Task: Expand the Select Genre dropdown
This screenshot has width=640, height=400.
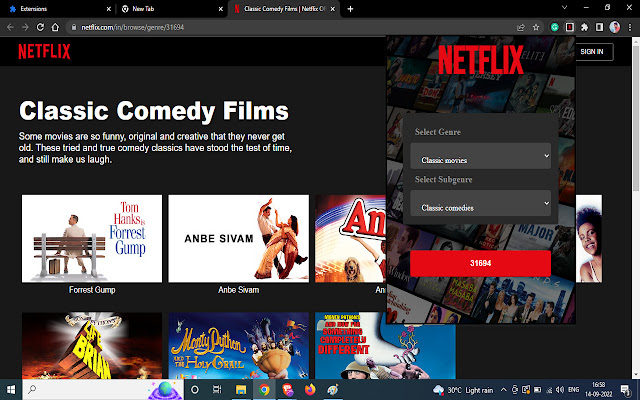Action: pos(480,156)
